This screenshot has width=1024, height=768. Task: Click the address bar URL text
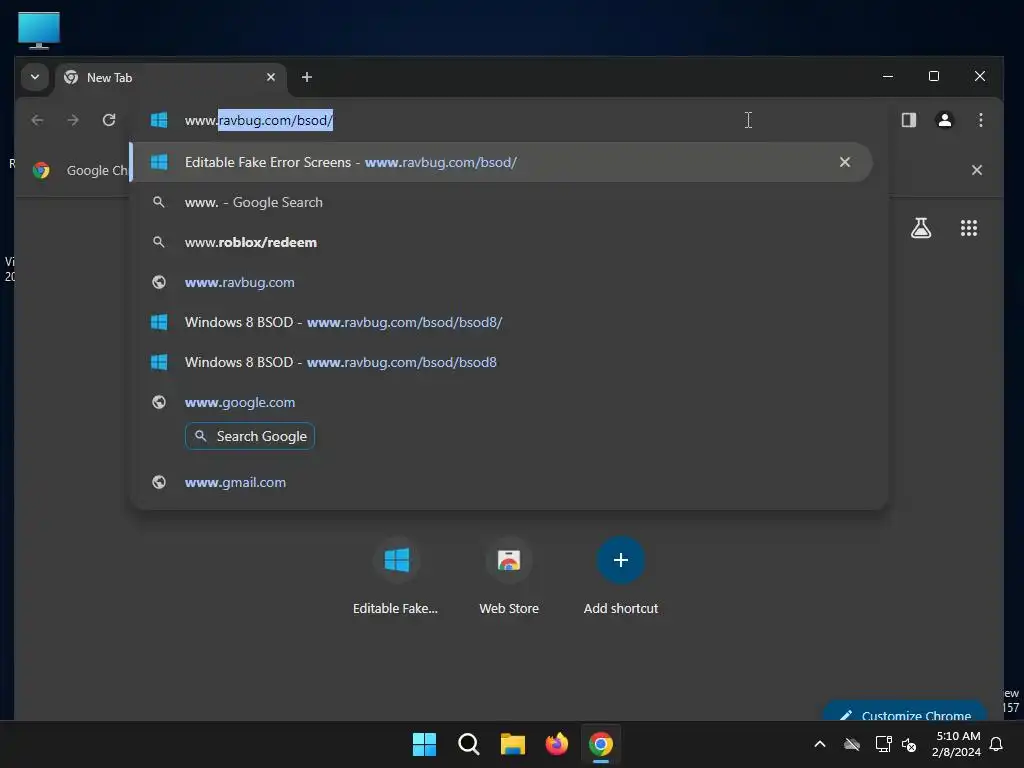[x=259, y=120]
